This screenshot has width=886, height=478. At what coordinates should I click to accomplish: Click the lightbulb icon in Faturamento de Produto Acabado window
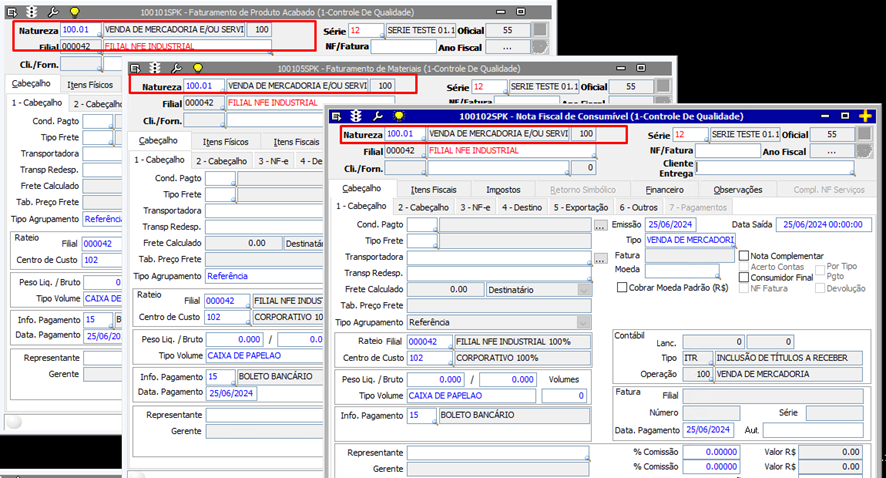[x=73, y=12]
